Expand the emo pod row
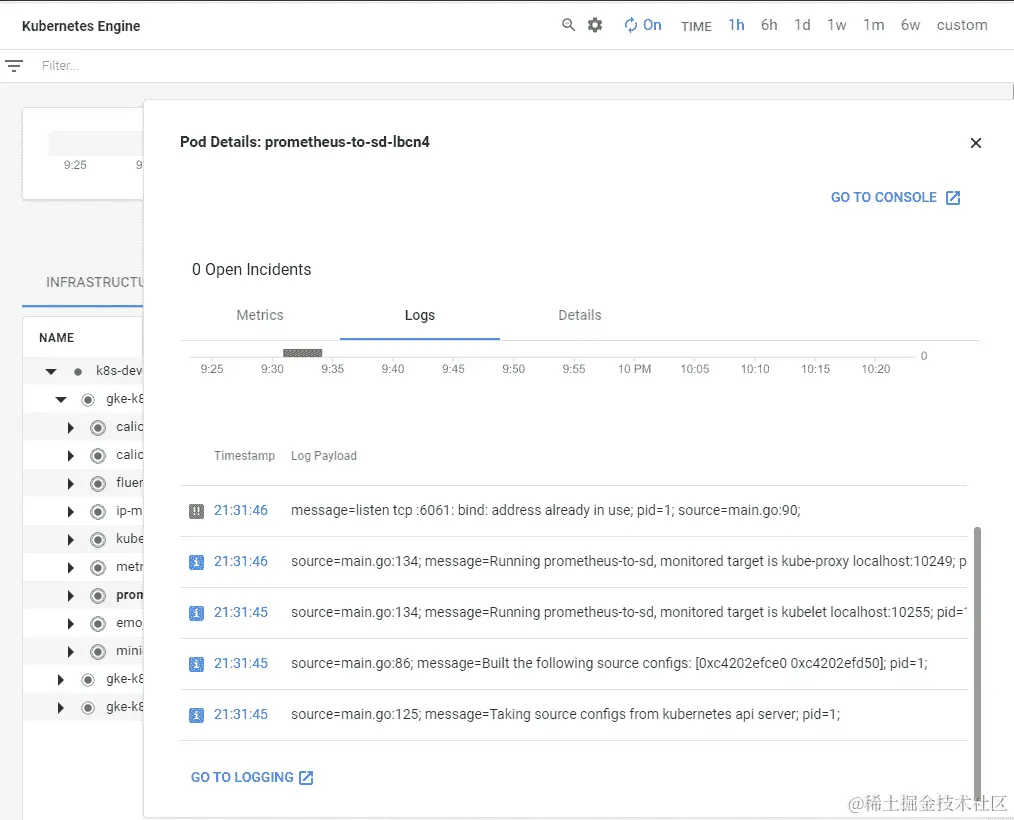Image resolution: width=1014 pixels, height=820 pixels. [70, 624]
